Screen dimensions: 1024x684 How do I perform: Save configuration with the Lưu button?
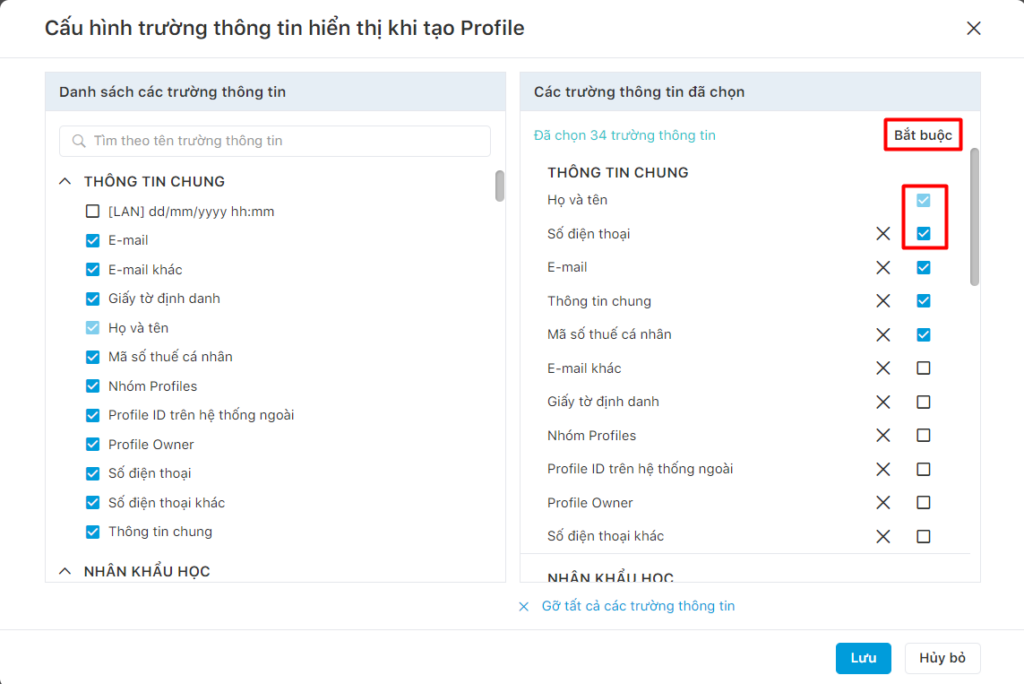coord(863,658)
